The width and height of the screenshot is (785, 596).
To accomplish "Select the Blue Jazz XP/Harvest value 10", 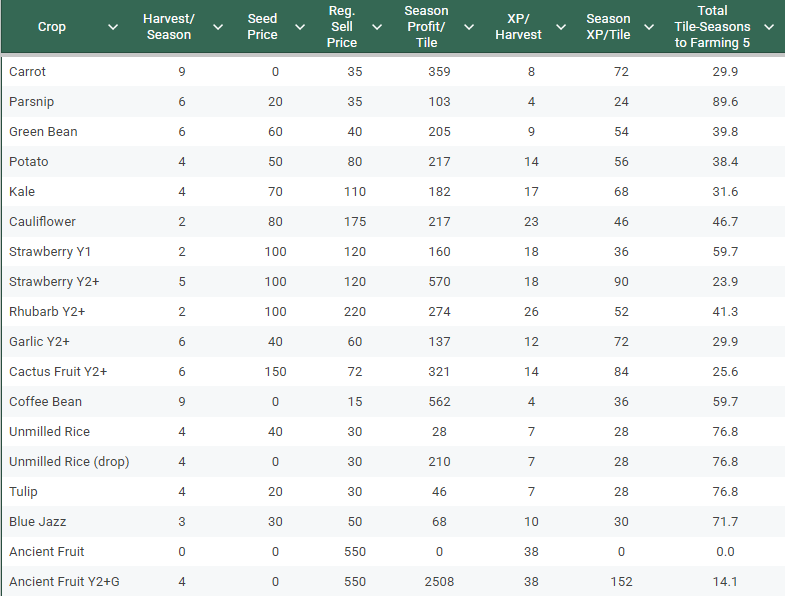I will click(x=531, y=522).
